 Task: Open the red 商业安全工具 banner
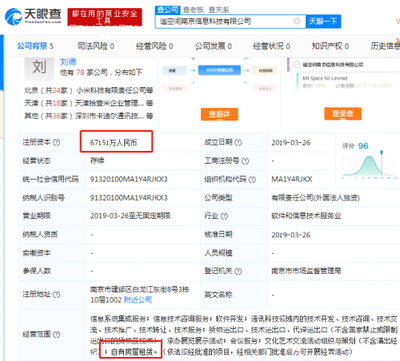point(105,17)
